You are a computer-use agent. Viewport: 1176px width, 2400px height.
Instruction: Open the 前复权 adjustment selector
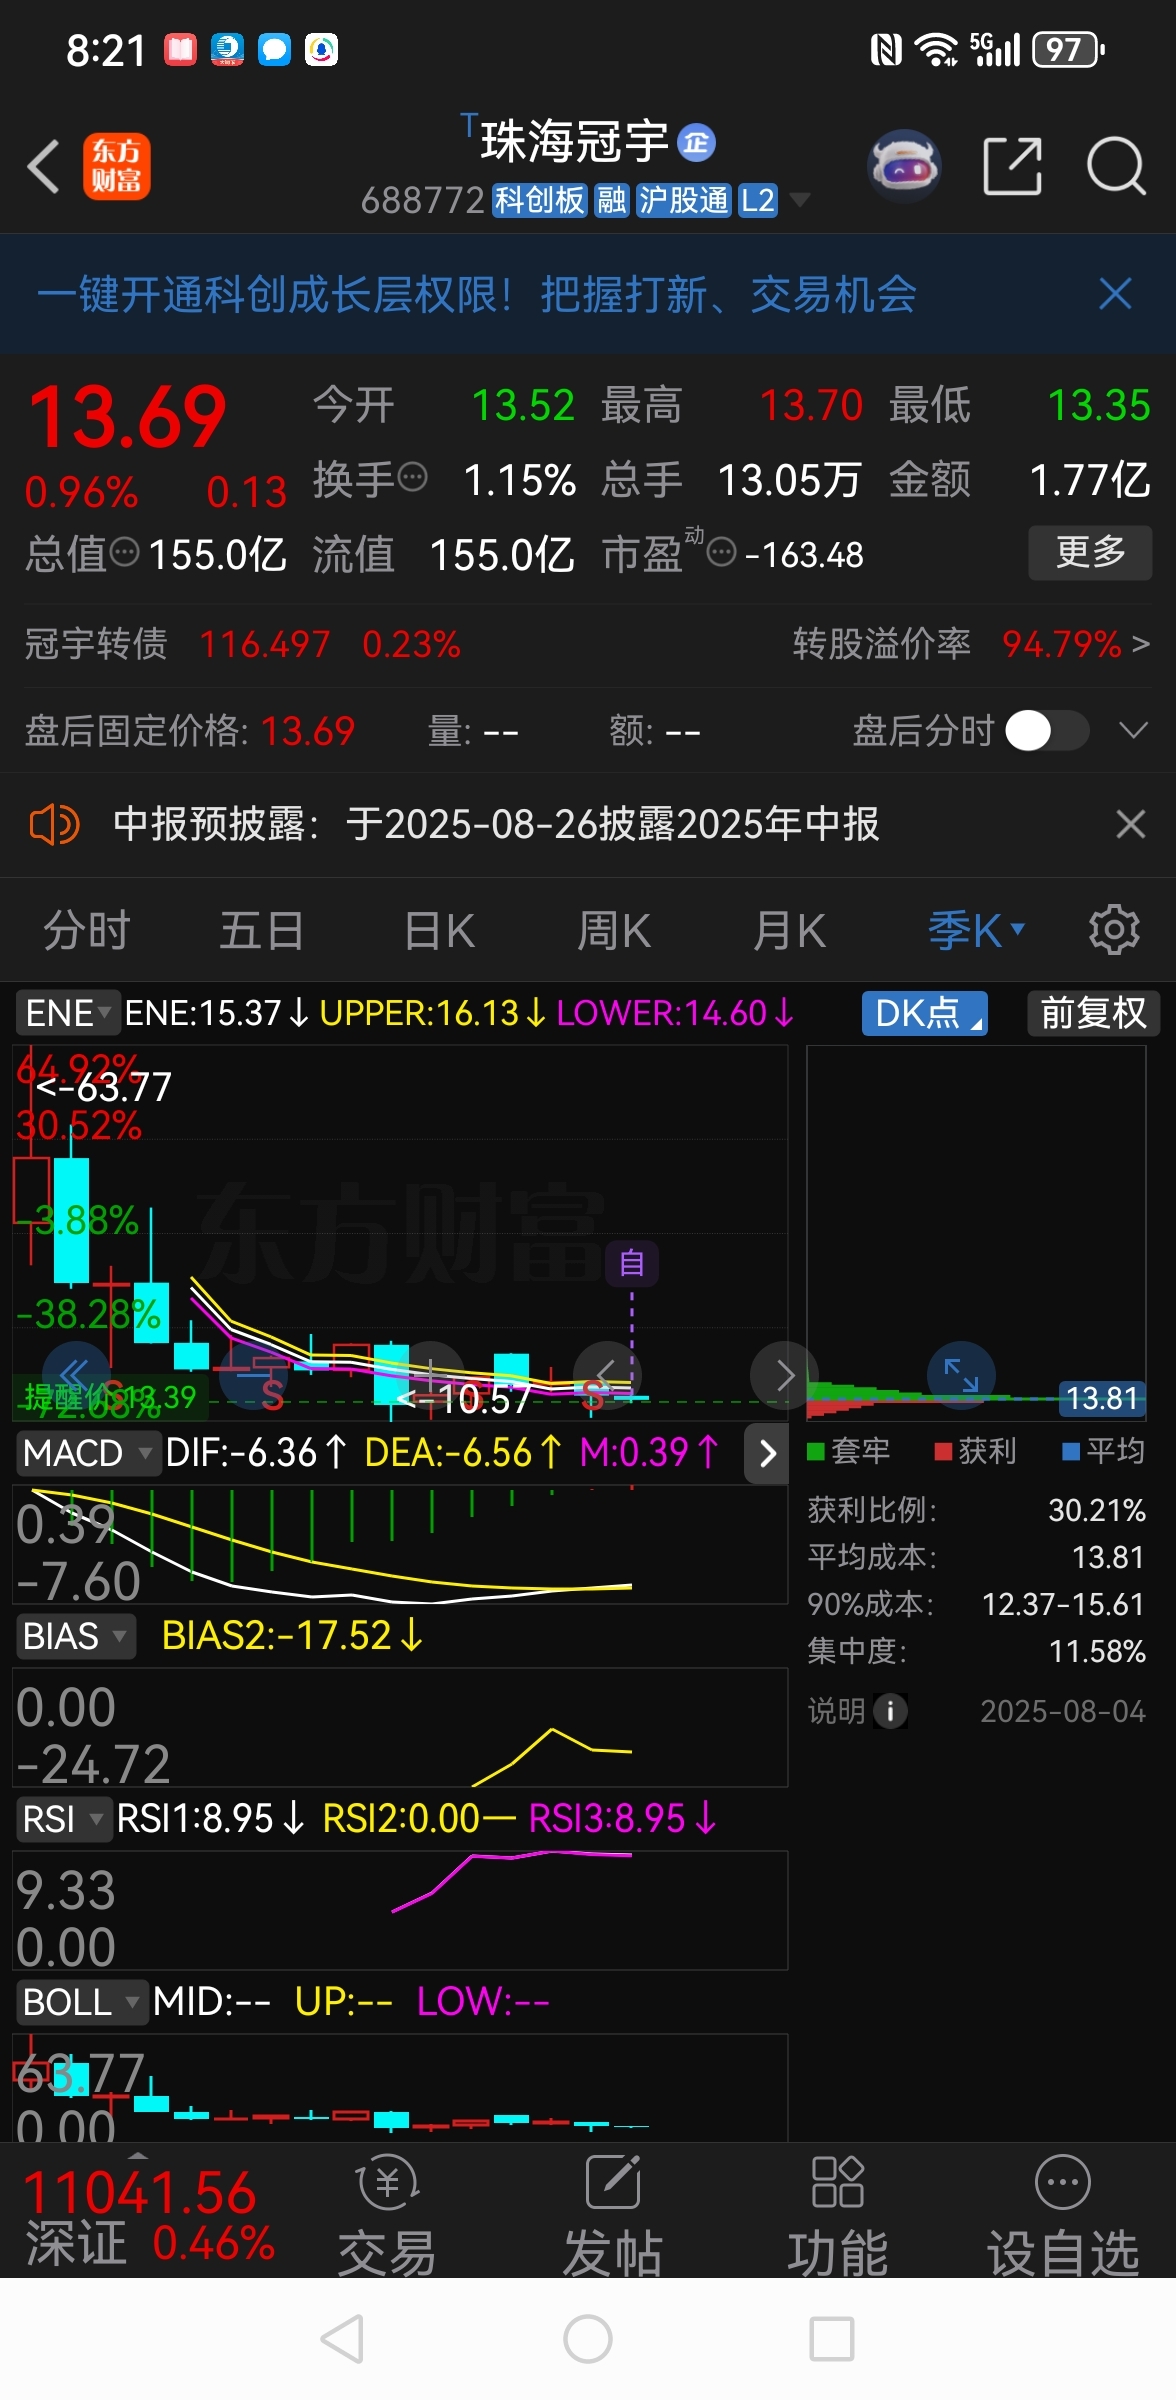point(1093,1013)
